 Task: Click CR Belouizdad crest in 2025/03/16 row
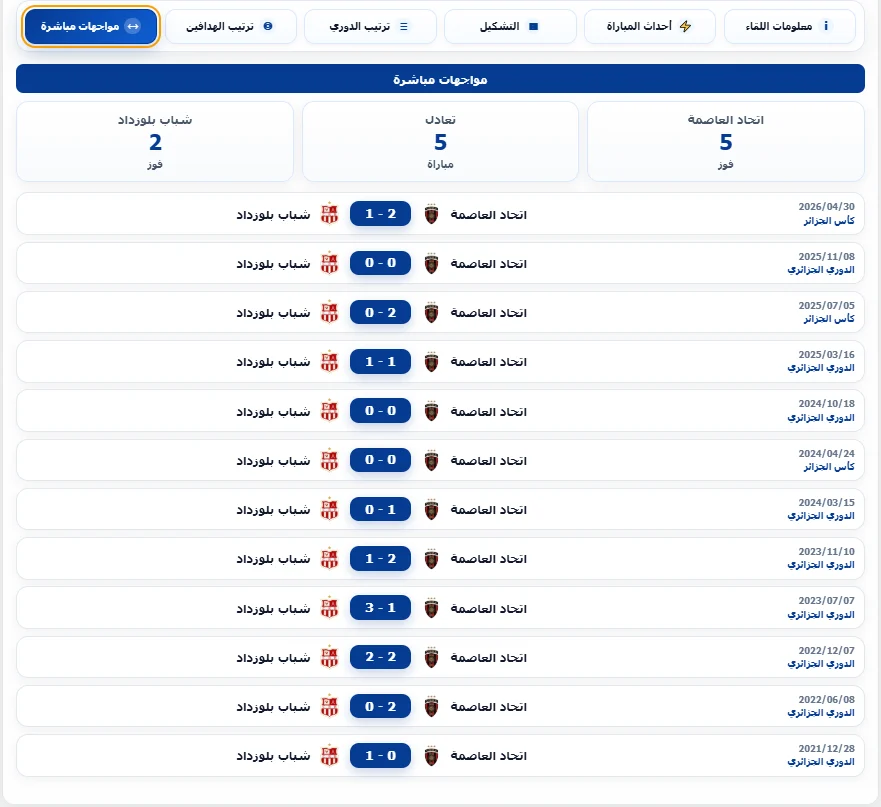point(329,362)
